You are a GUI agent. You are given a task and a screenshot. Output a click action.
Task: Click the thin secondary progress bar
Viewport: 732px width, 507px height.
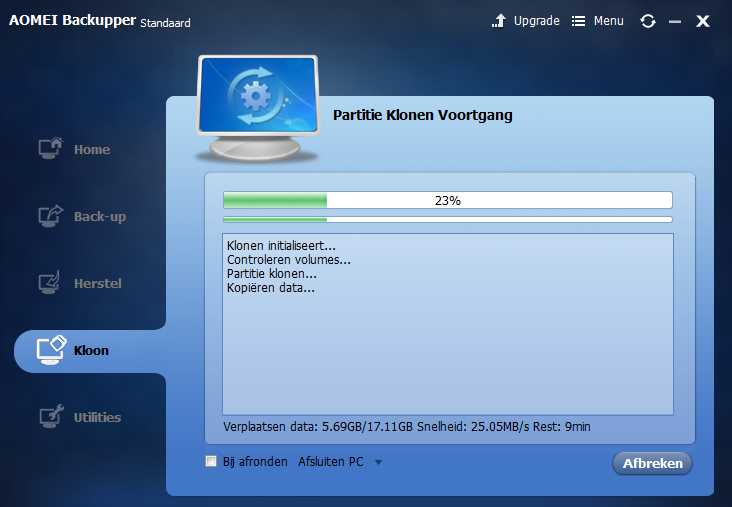click(x=448, y=219)
